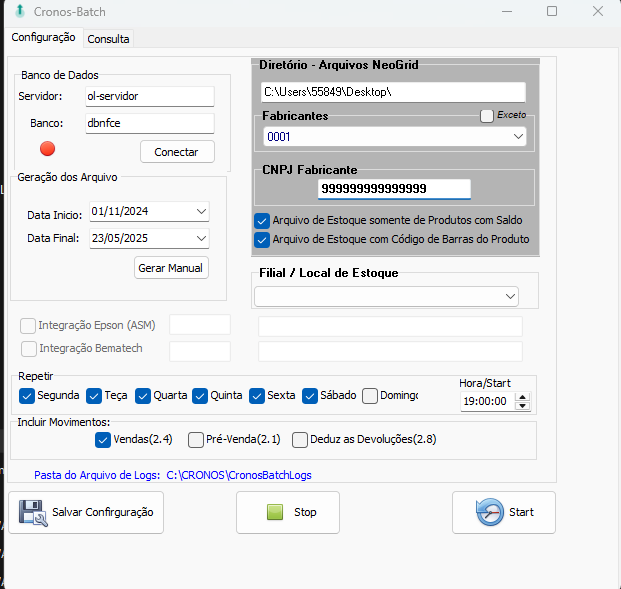This screenshot has width=621, height=589.
Task: Click the Start button
Action: pos(504,513)
